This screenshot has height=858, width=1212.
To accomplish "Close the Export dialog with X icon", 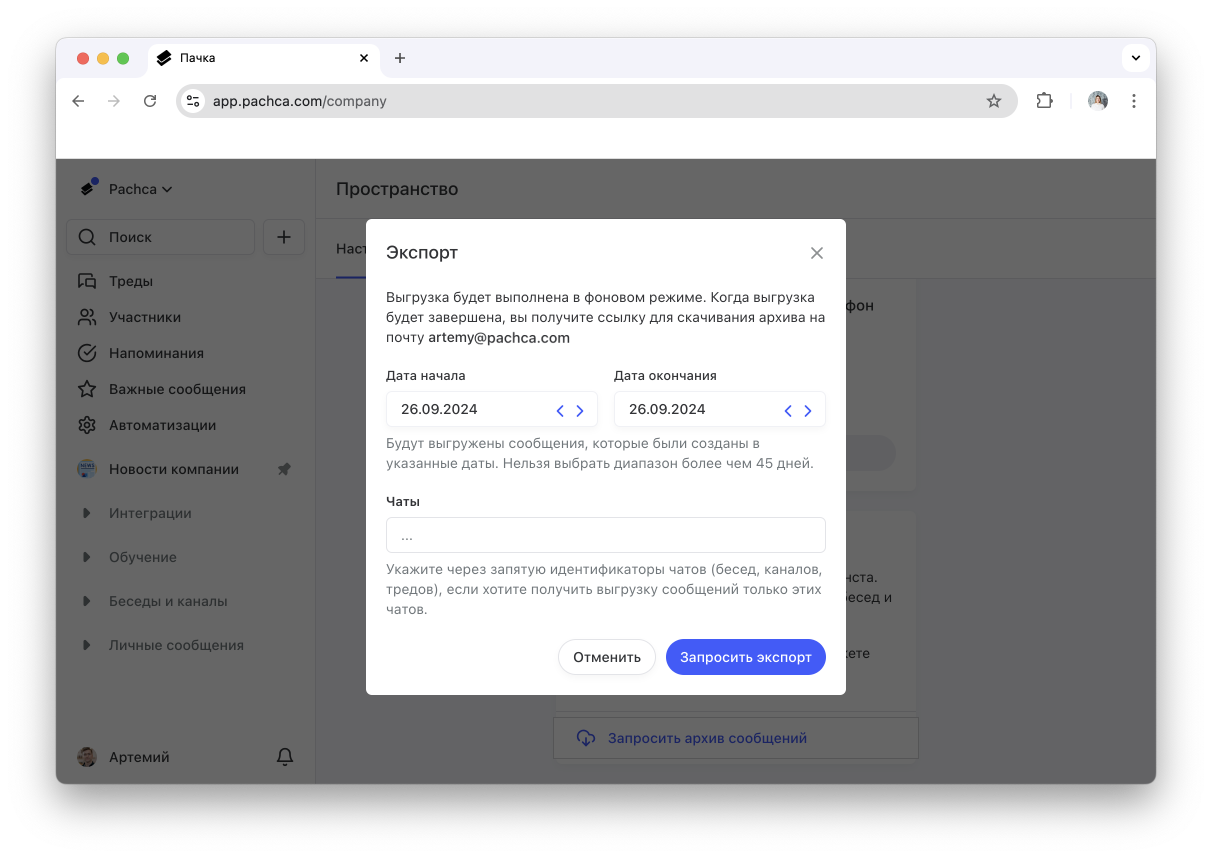I will (x=816, y=253).
